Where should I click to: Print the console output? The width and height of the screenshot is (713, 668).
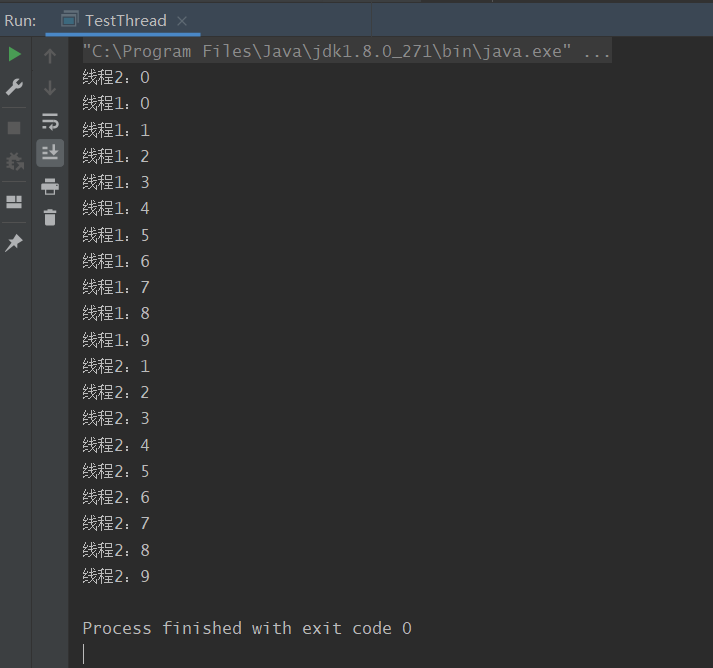click(50, 186)
